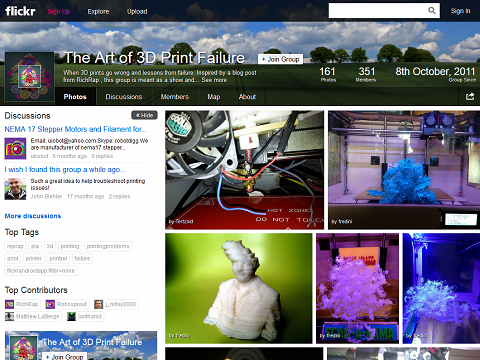This screenshot has width=480, height=360.
Task: Click the 161 Photos count
Action: (327, 74)
